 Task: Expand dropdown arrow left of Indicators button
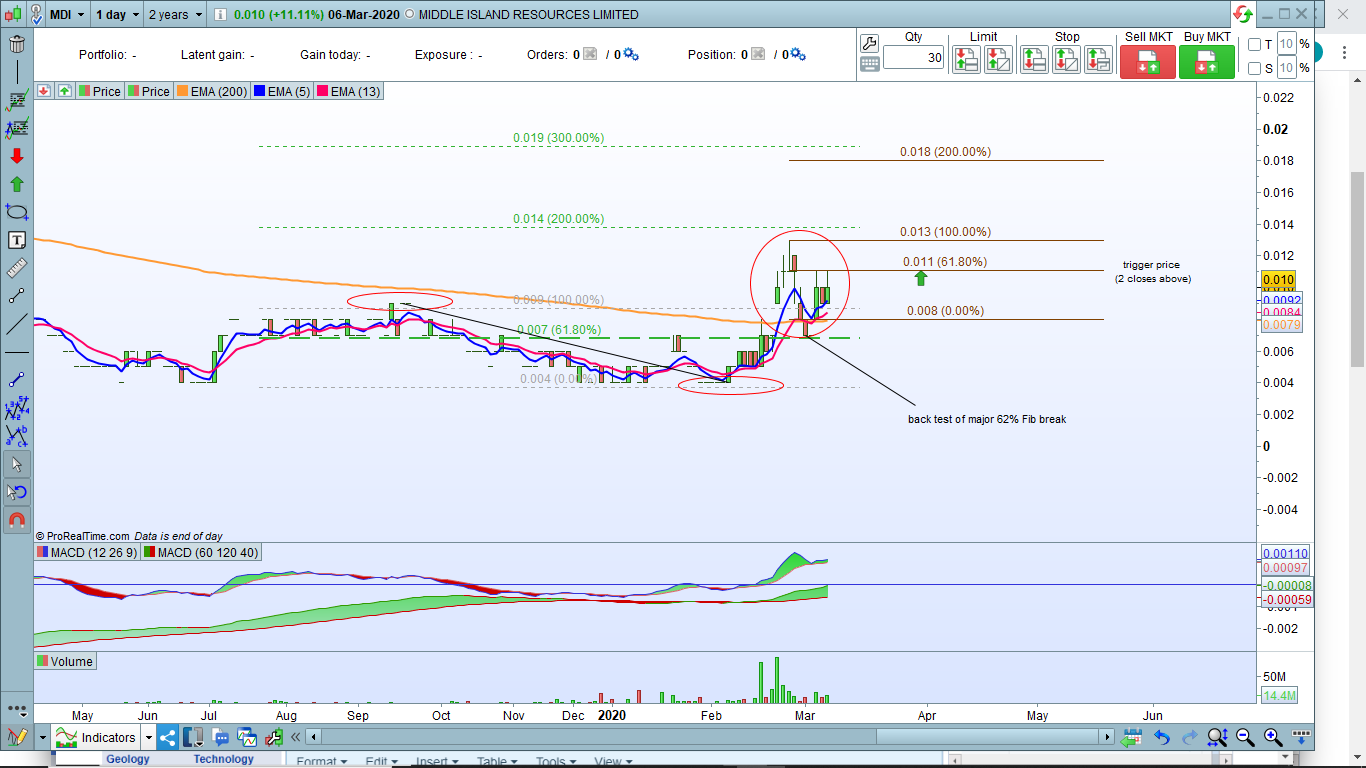pos(43,738)
